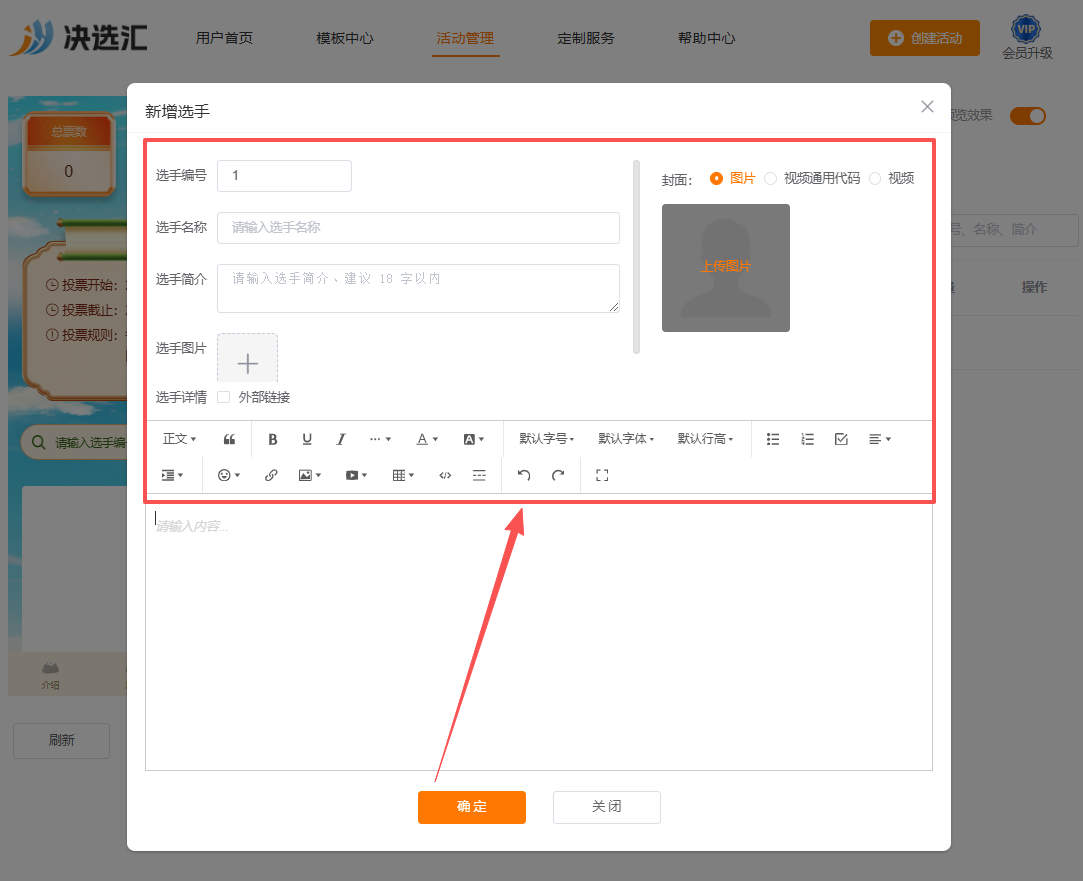
Task: Select 视频 as the cover type
Action: [x=892, y=178]
